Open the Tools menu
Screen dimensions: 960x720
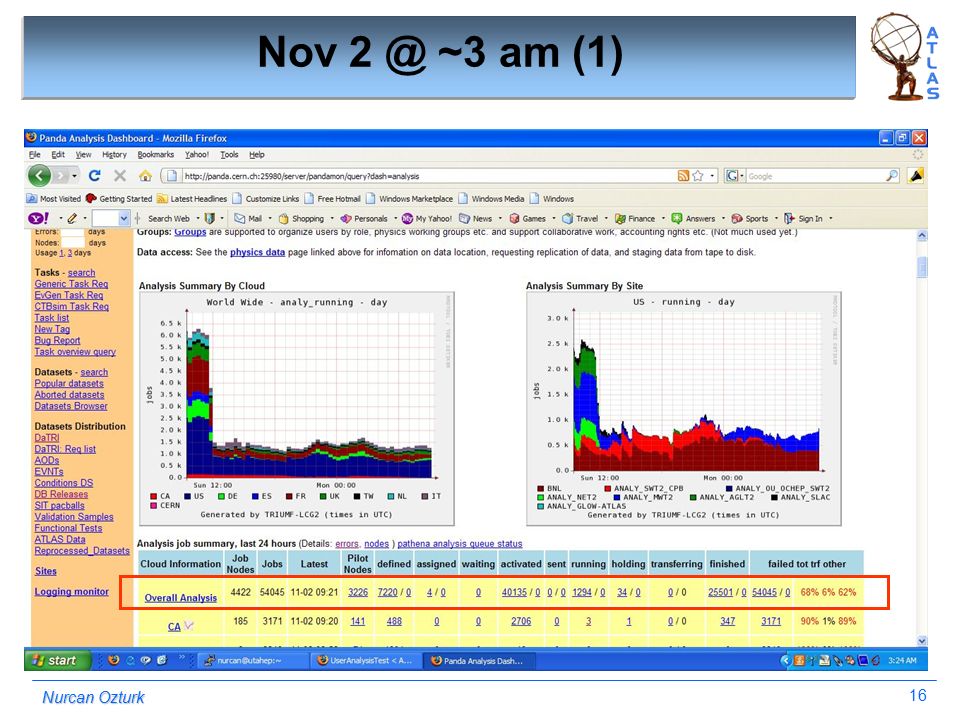[229, 155]
